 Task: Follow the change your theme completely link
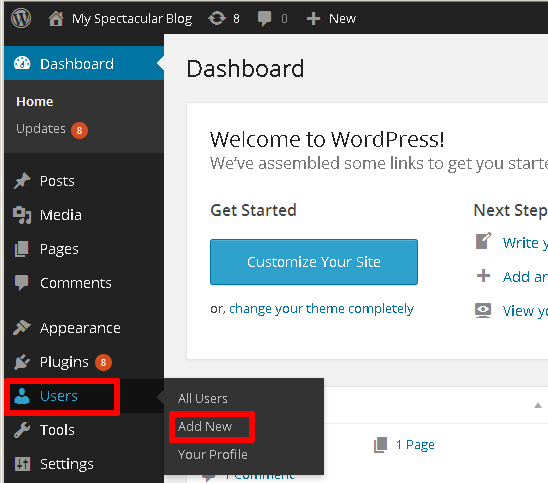[322, 309]
